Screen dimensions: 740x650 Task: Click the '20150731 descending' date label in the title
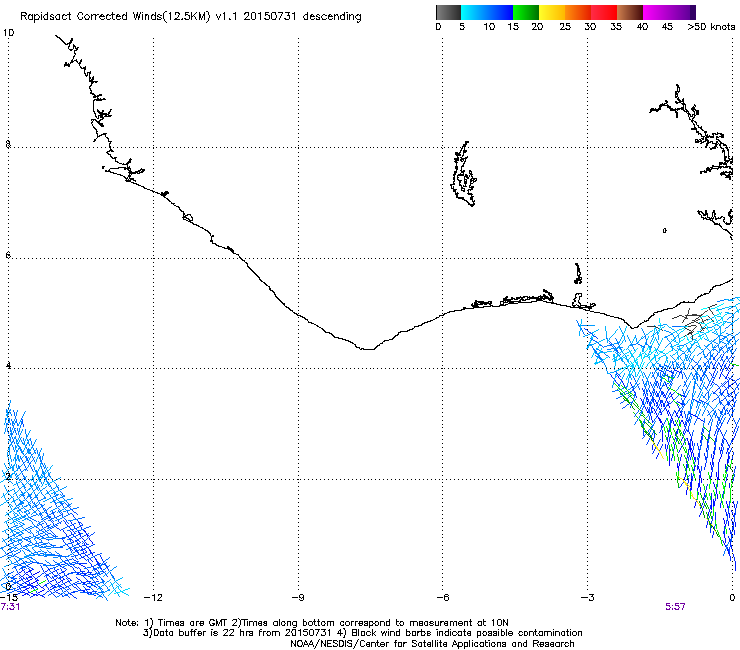click(303, 16)
